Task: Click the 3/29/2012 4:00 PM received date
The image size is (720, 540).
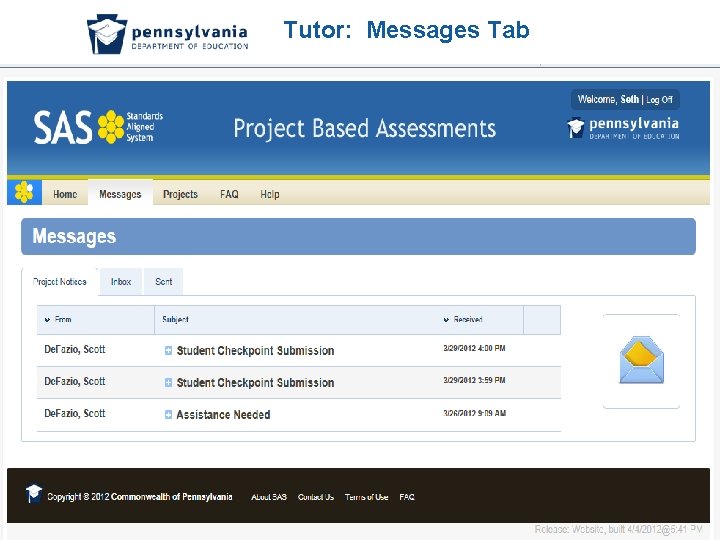Action: pos(474,349)
